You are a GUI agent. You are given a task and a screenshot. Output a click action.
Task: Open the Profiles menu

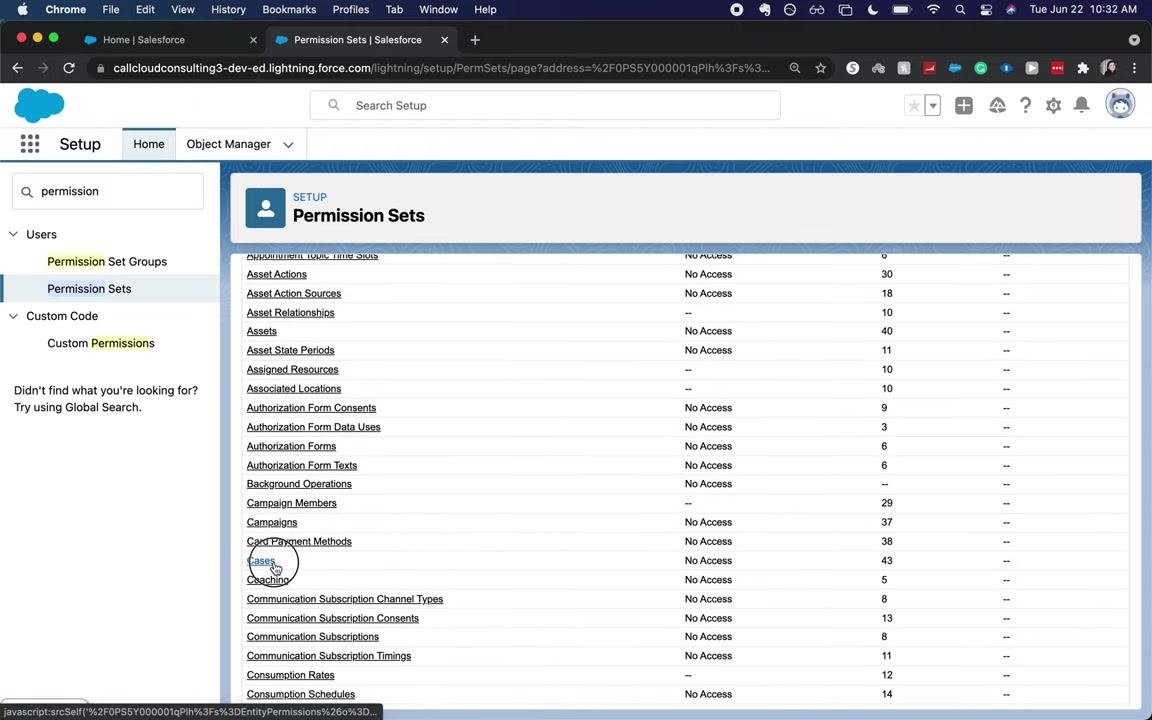pos(350,10)
